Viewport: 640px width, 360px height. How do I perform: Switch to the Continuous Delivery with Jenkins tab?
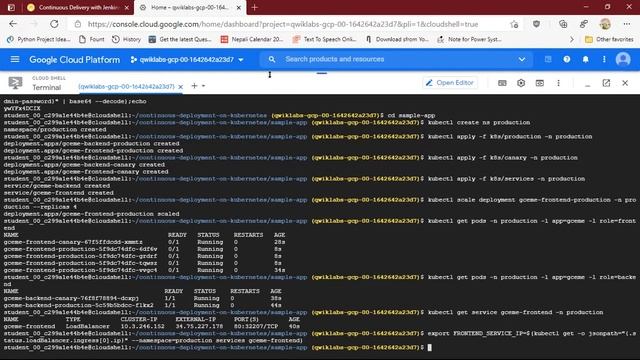click(78, 7)
